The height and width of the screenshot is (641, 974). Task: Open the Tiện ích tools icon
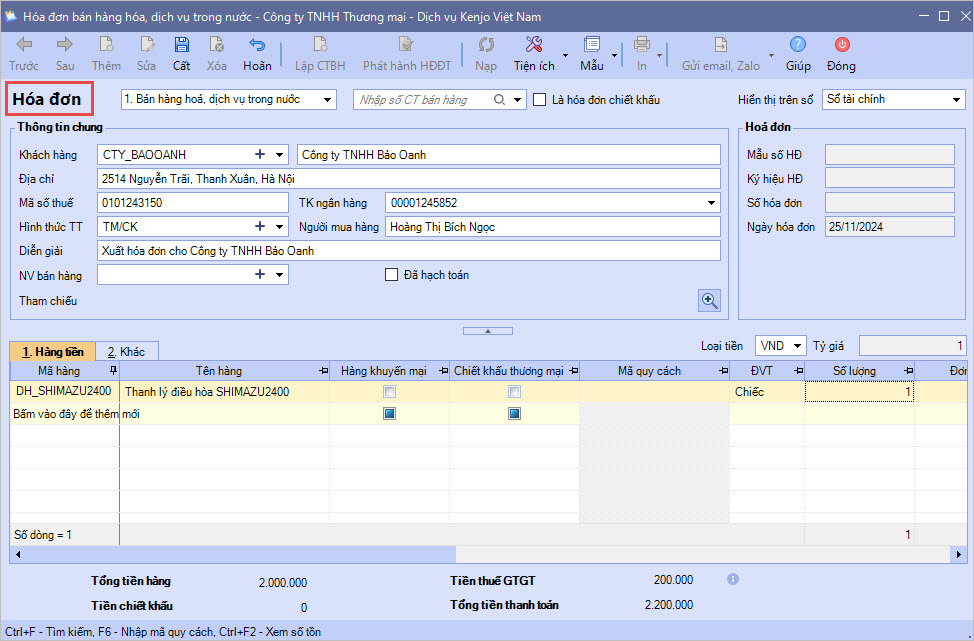pyautogui.click(x=534, y=45)
